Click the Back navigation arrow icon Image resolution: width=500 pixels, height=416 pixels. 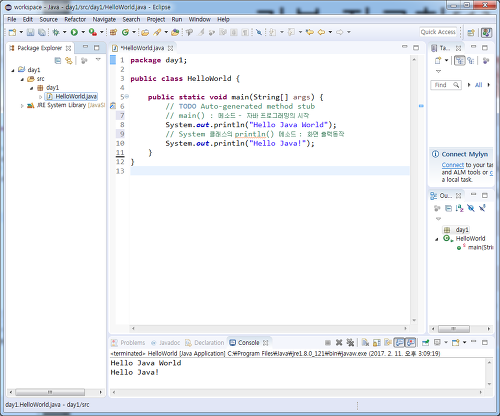pyautogui.click(x=321, y=32)
